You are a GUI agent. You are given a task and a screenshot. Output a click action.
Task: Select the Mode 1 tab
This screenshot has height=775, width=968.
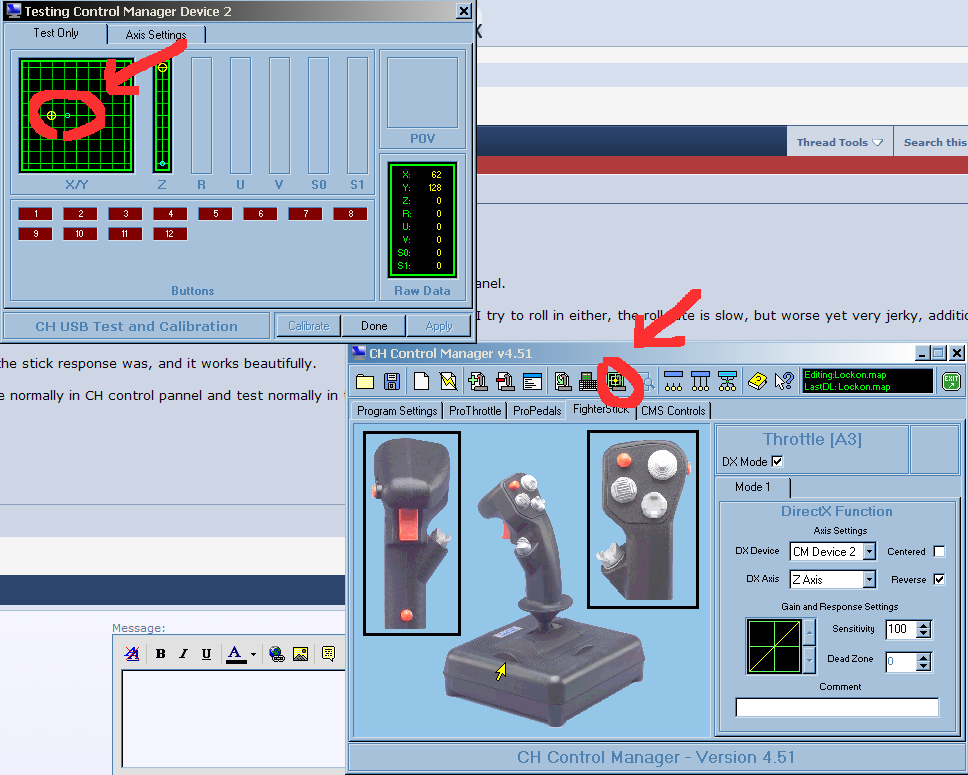click(753, 487)
